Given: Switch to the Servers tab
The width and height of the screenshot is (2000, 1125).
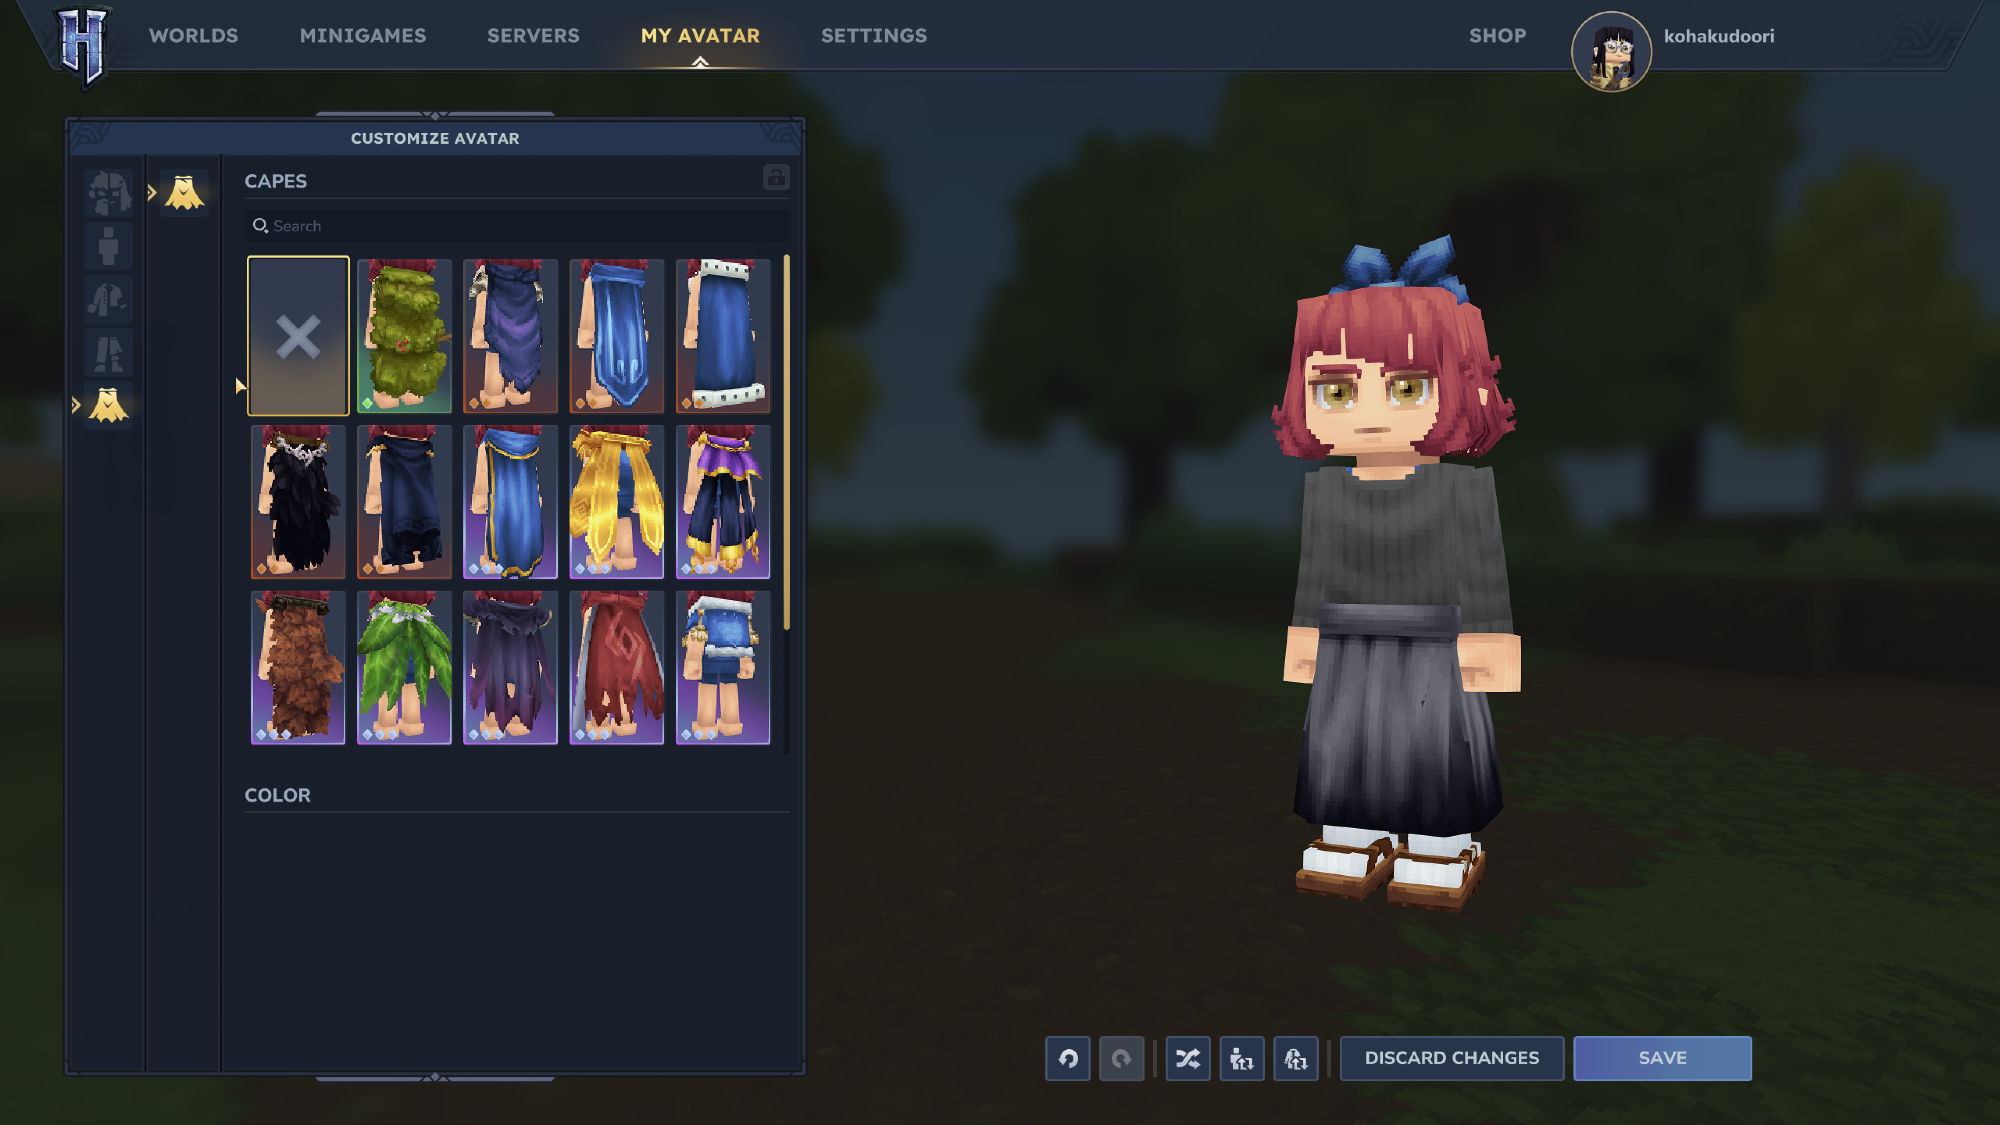Looking at the screenshot, I should tap(533, 36).
